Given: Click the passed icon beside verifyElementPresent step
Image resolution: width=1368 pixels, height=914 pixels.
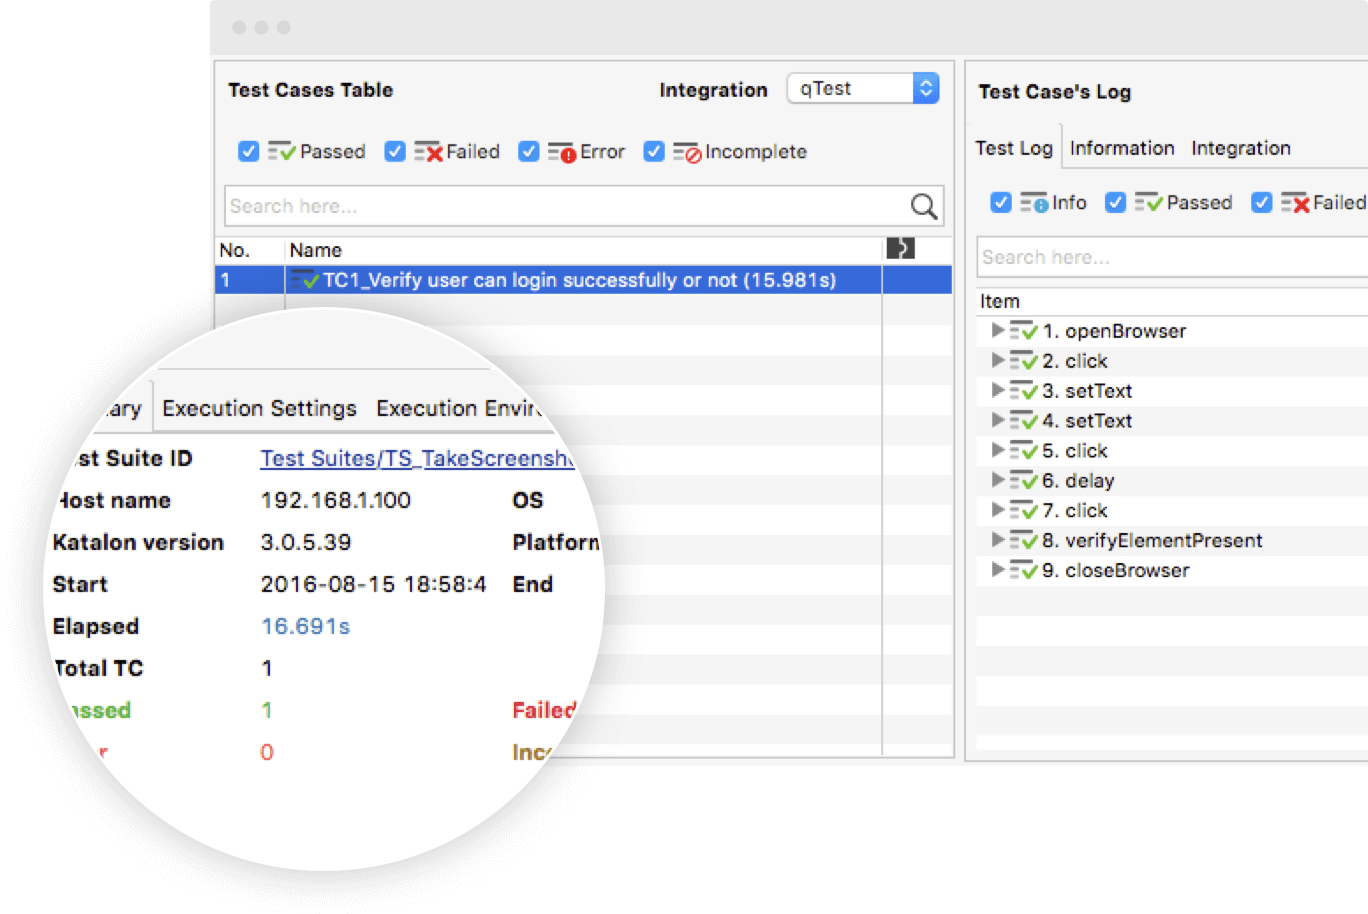Looking at the screenshot, I should [x=1023, y=540].
